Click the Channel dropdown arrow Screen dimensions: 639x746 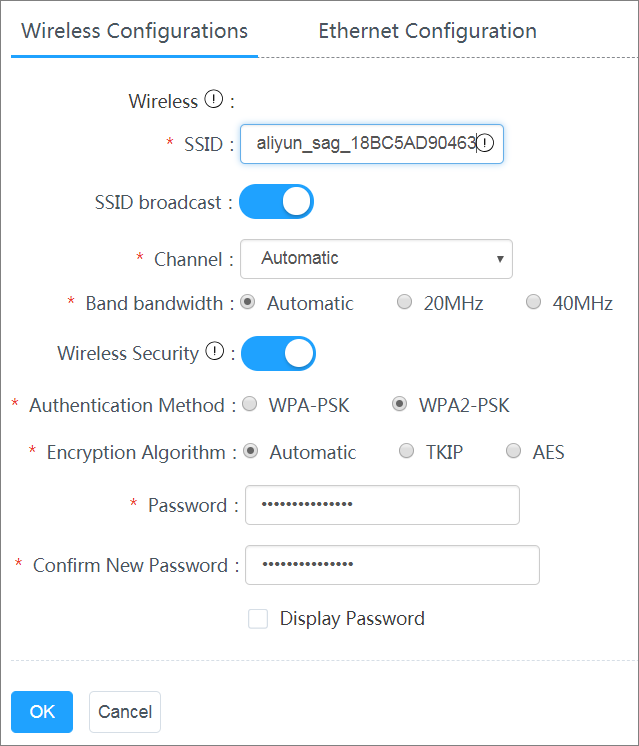[500, 259]
